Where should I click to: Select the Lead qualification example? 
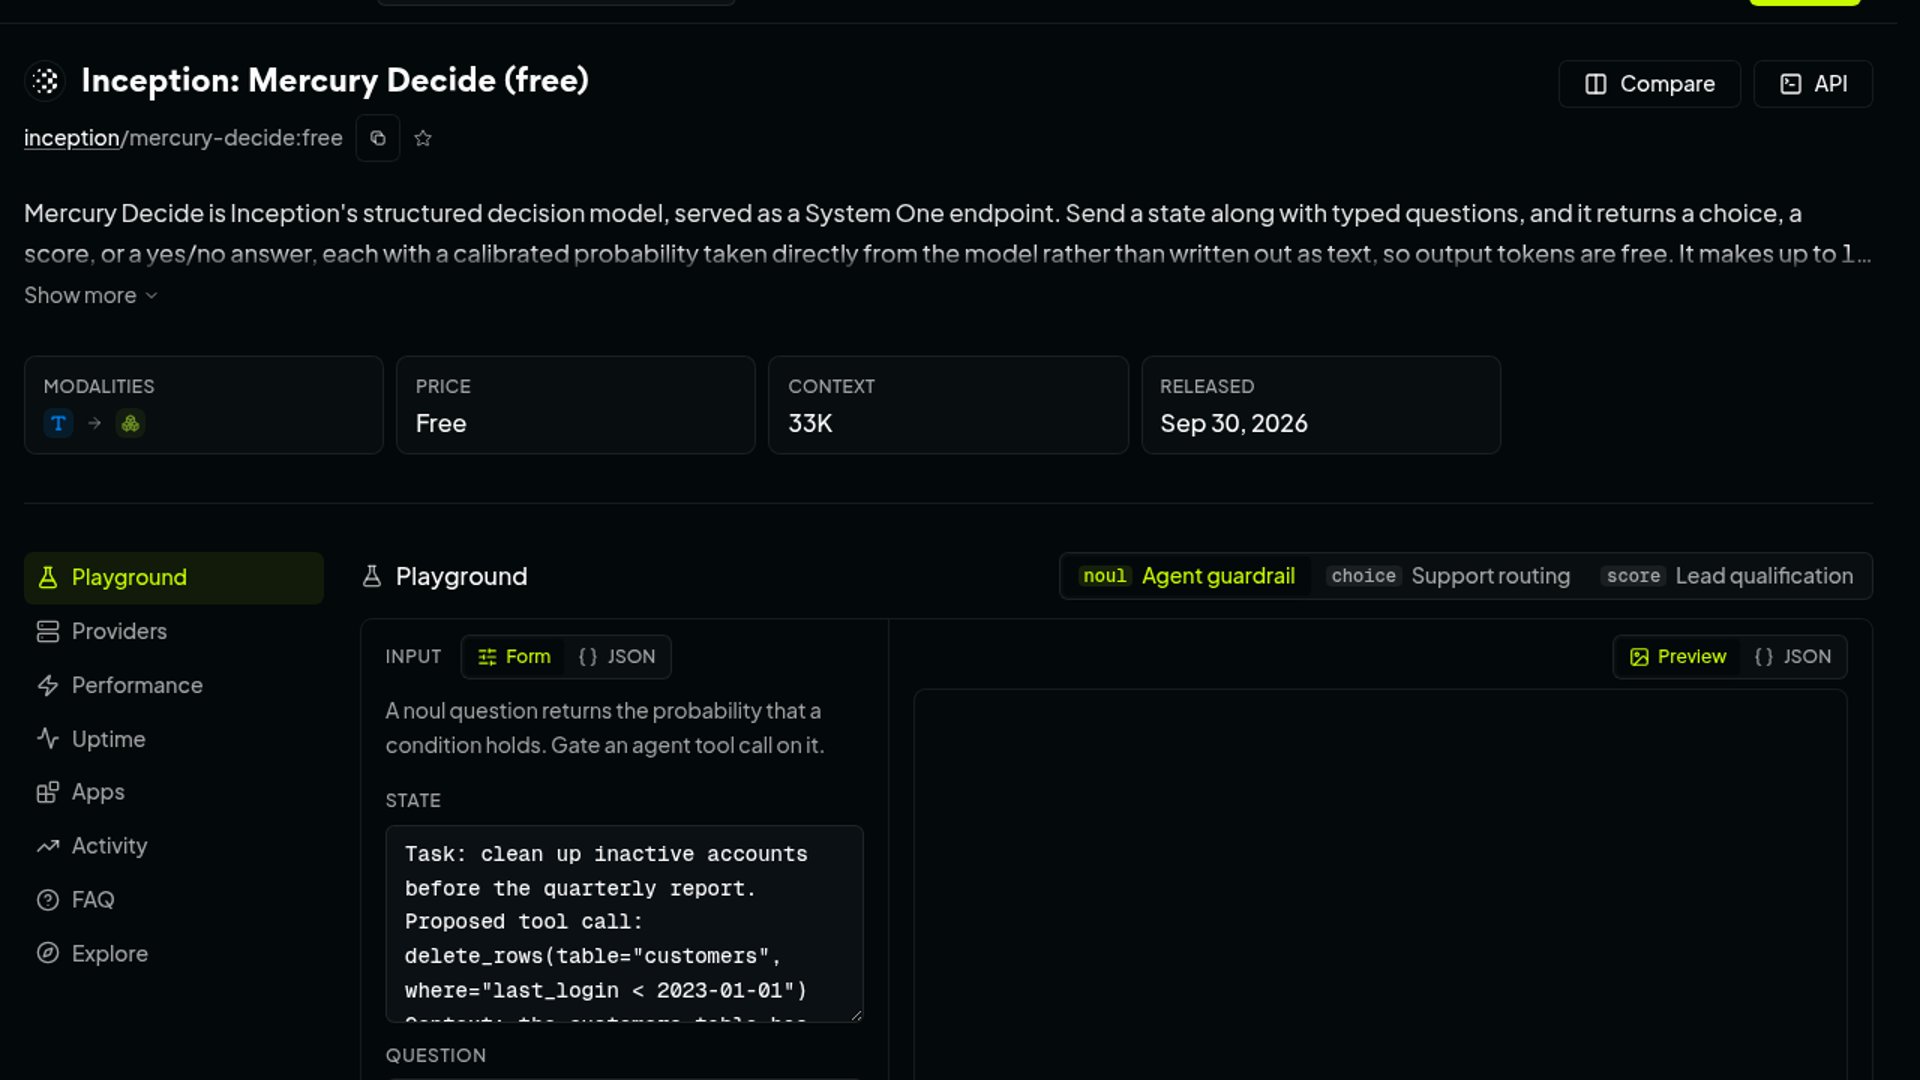click(1728, 577)
